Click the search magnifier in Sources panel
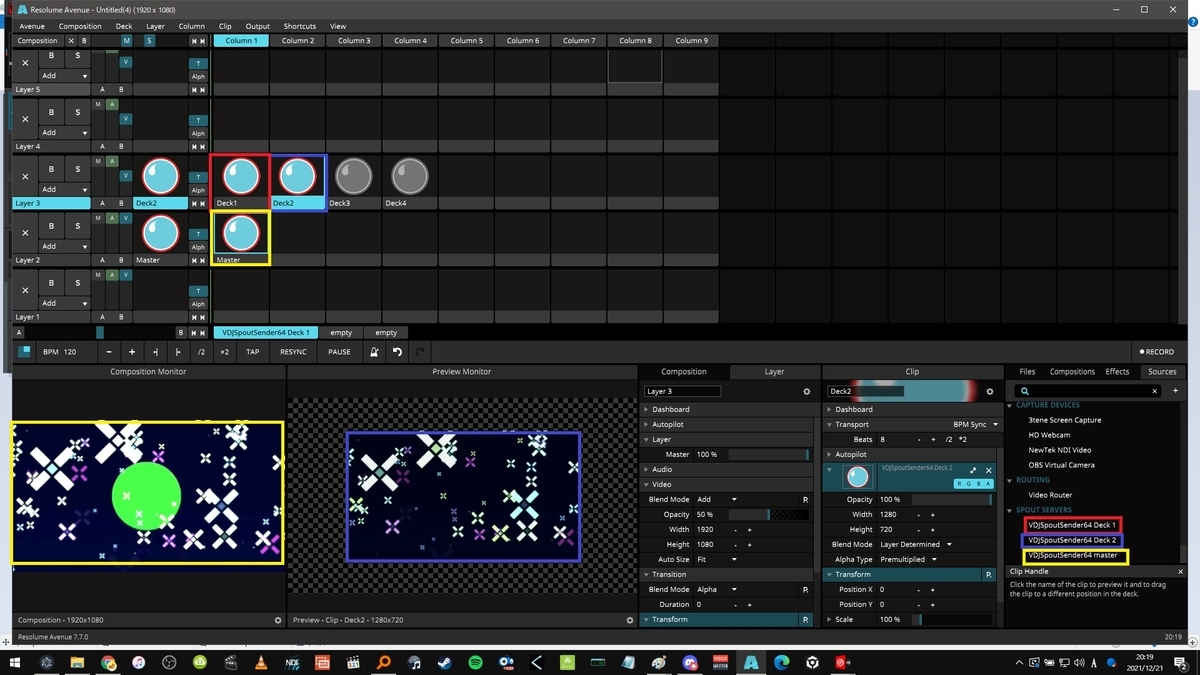Viewport: 1200px width, 675px height. pos(1025,391)
